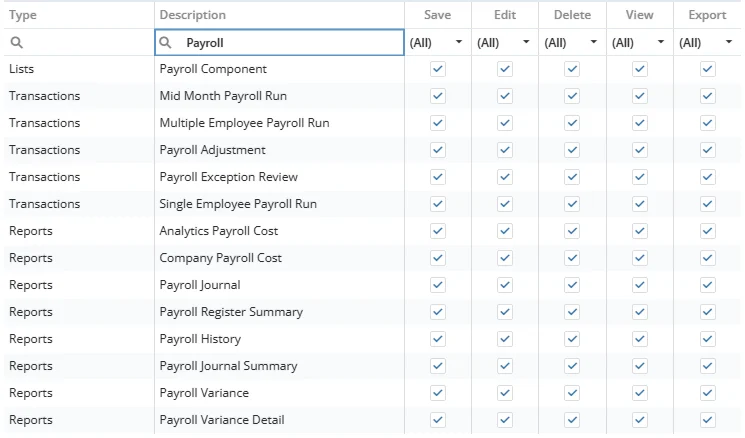Click the search icon in the Description filter
This screenshot has width=745, height=438.
[x=165, y=42]
